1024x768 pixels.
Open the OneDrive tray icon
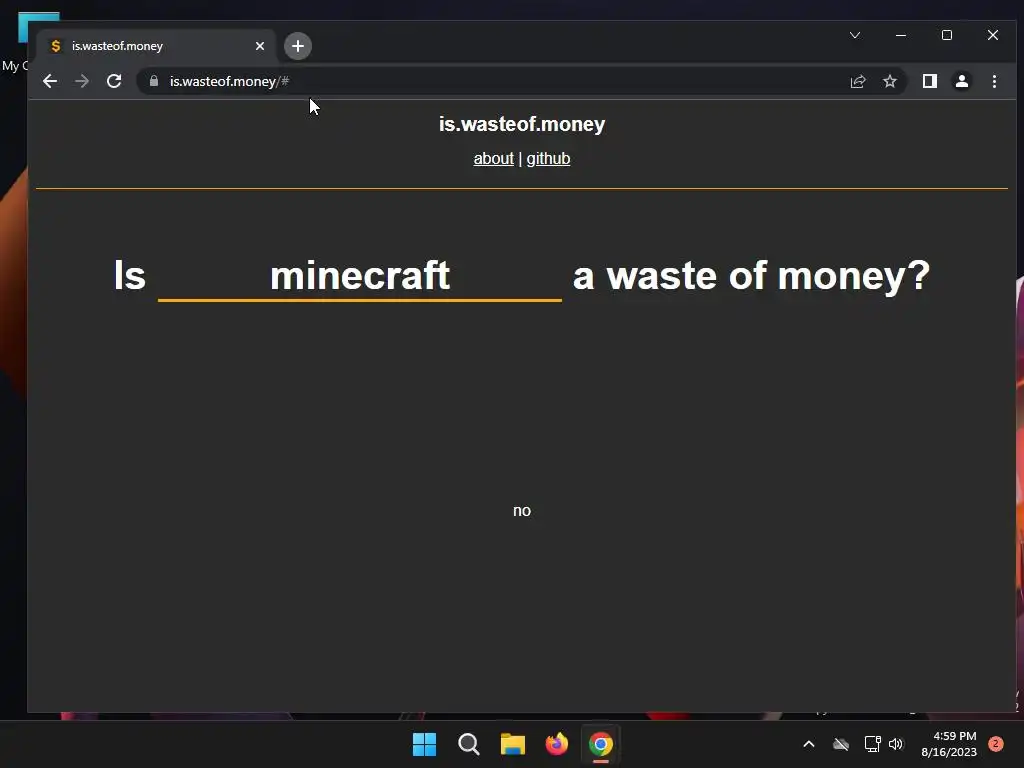point(841,744)
